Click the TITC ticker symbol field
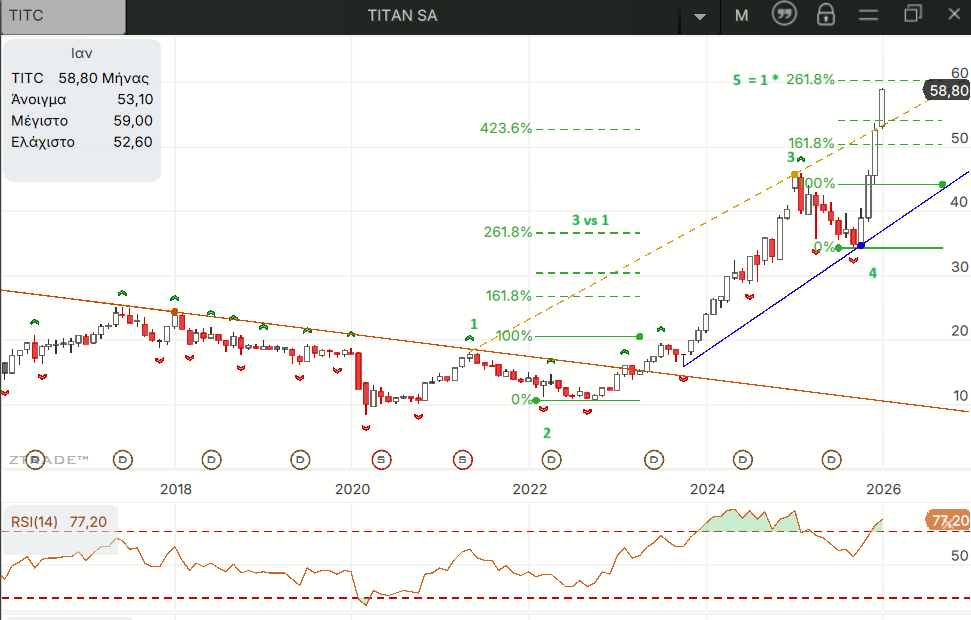The width and height of the screenshot is (971, 620). pos(64,15)
